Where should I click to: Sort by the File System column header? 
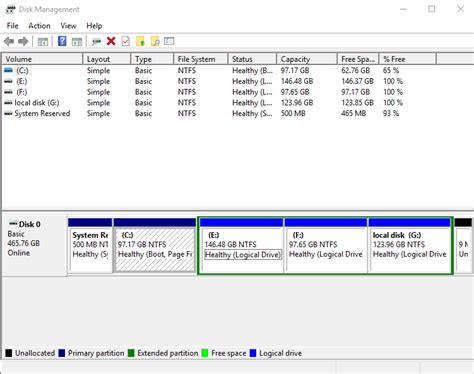click(x=201, y=59)
